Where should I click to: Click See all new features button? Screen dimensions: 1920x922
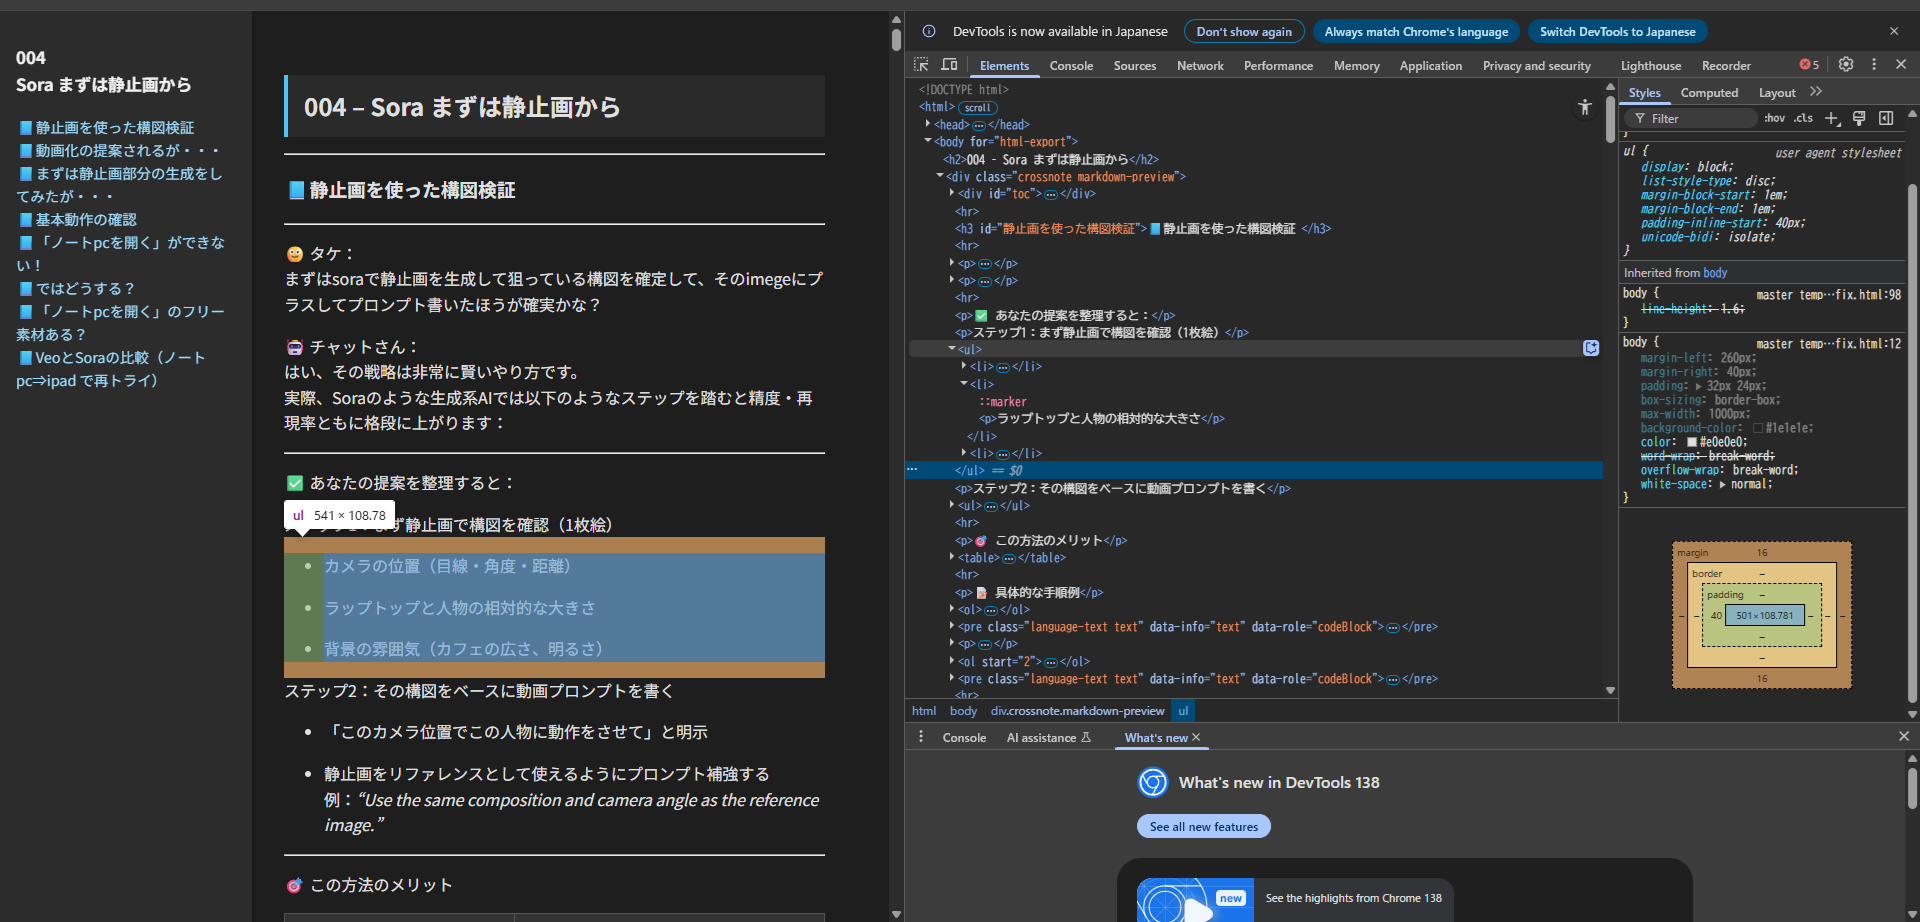coord(1203,827)
